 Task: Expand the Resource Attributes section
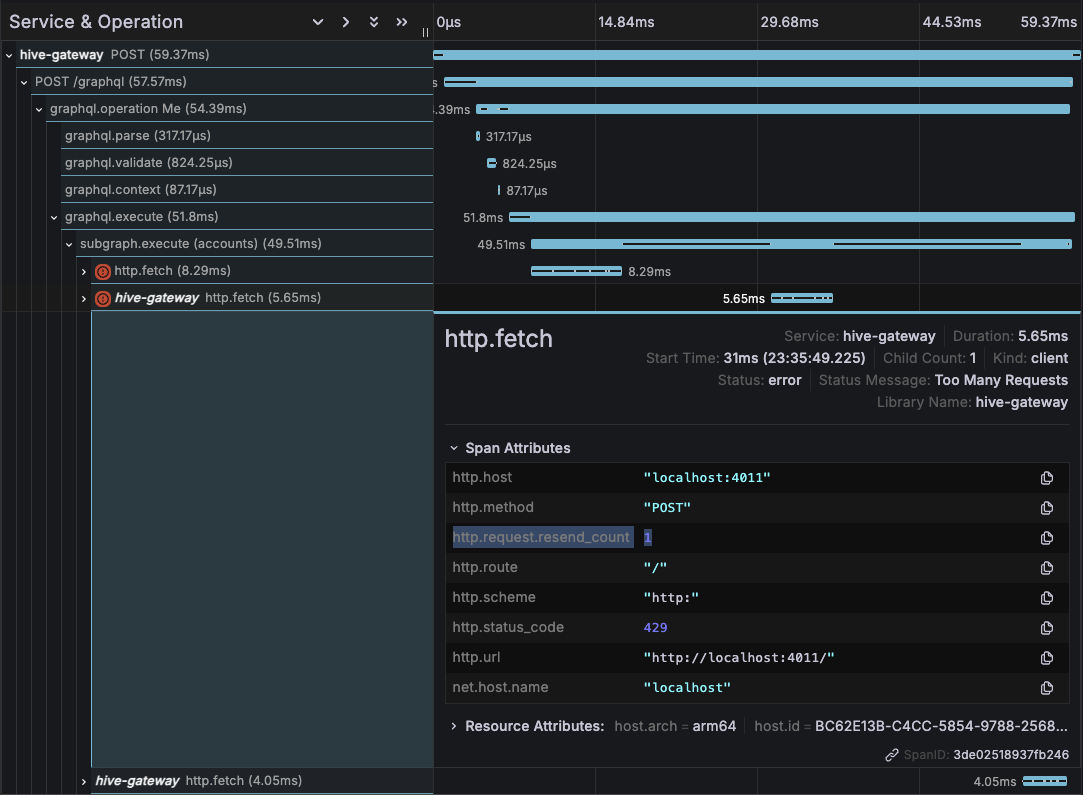click(x=453, y=726)
